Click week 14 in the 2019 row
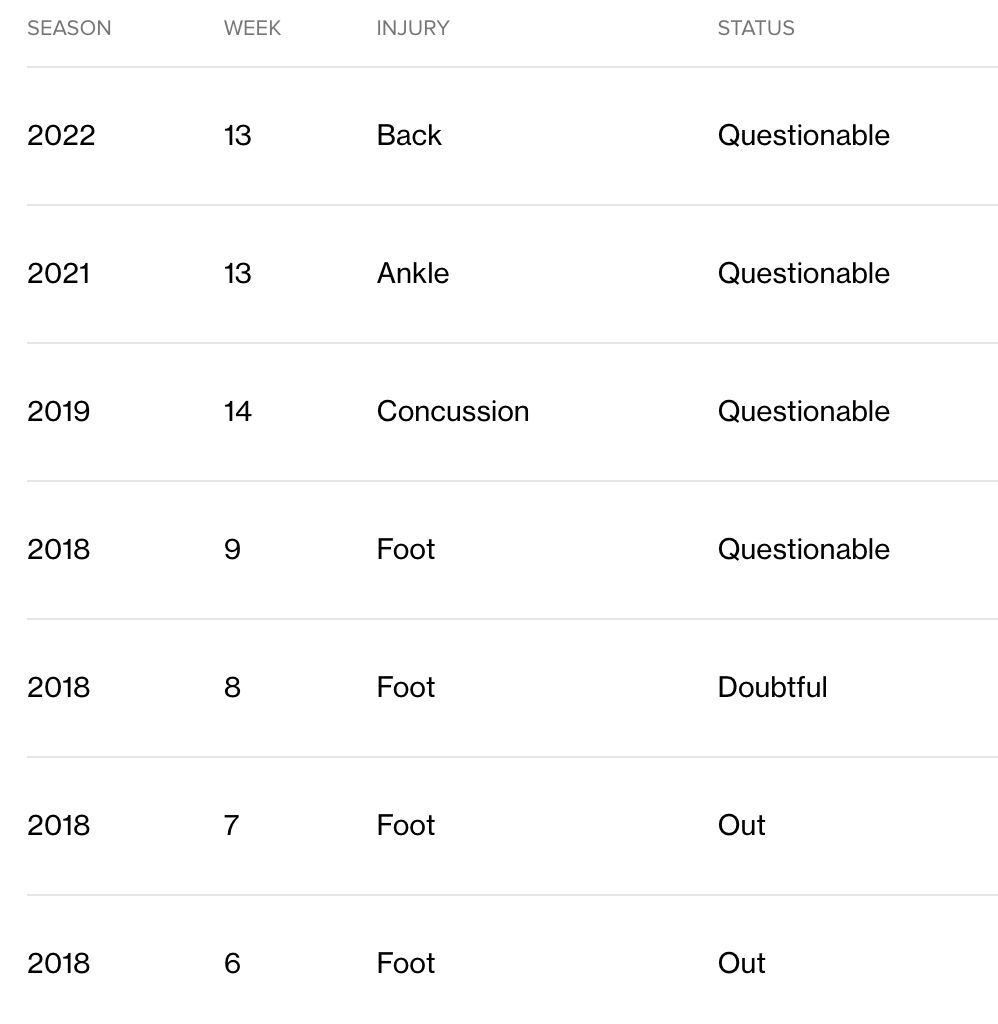Viewport: 998px width, 1024px height. (x=237, y=411)
